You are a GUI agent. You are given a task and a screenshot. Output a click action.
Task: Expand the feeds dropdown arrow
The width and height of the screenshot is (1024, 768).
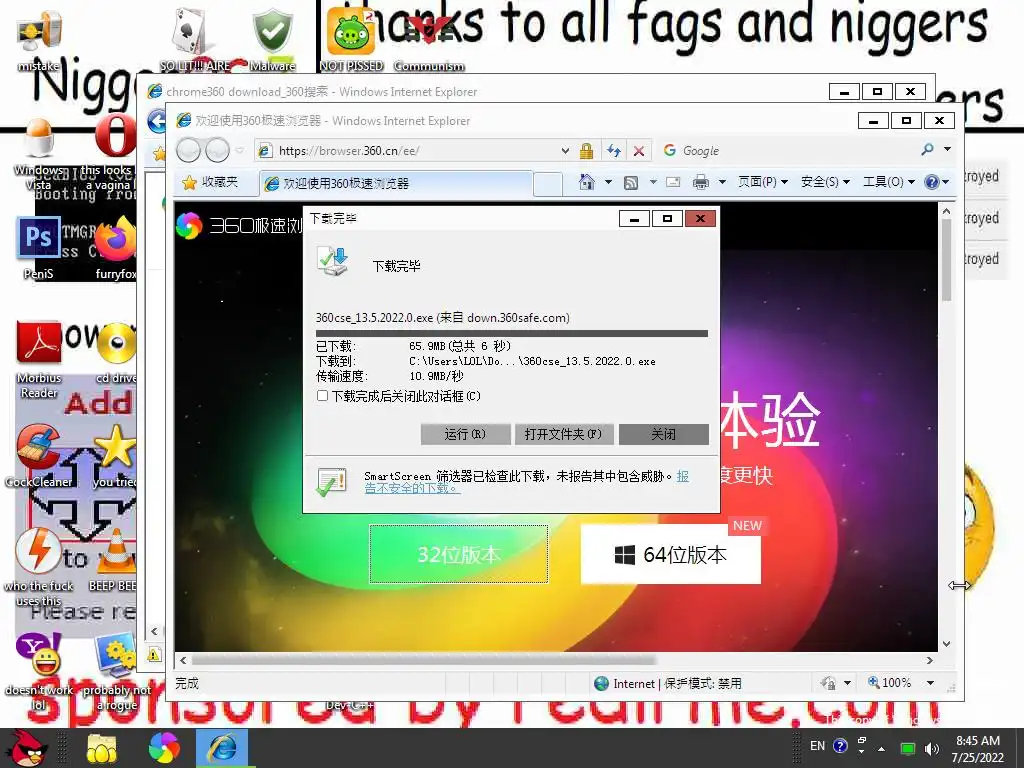coord(653,182)
